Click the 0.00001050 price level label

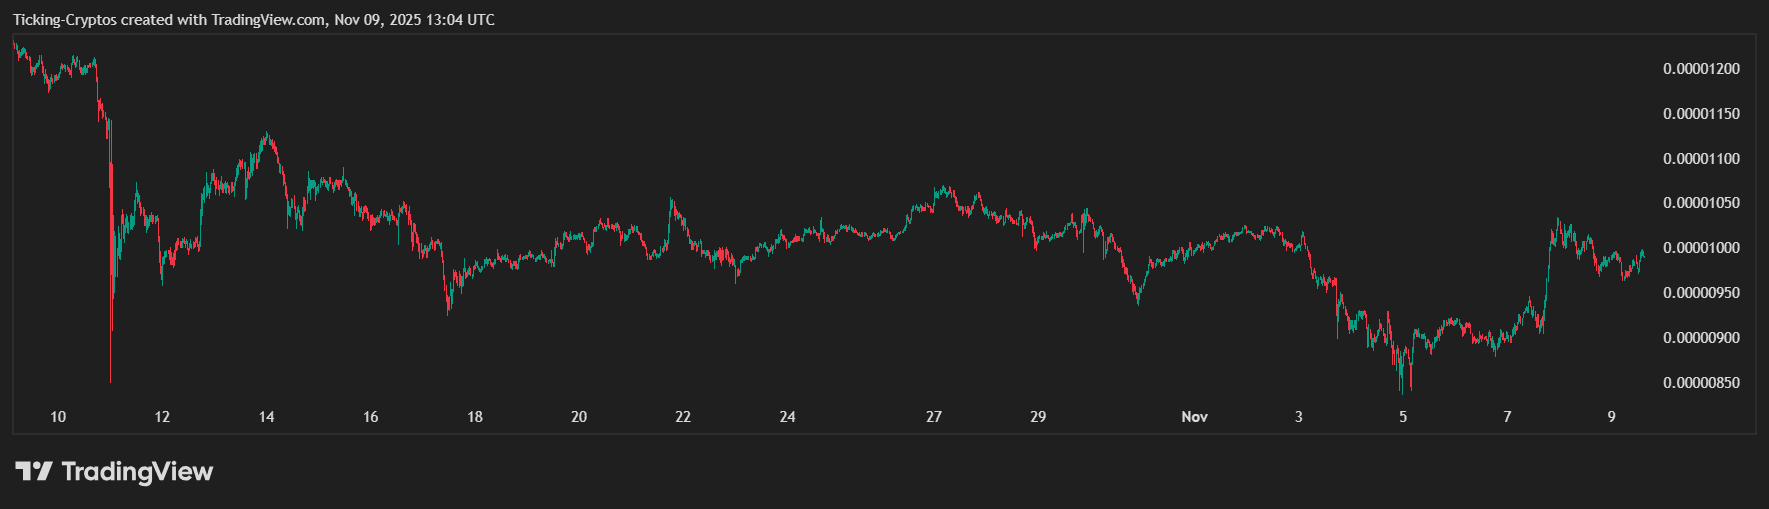click(1701, 203)
